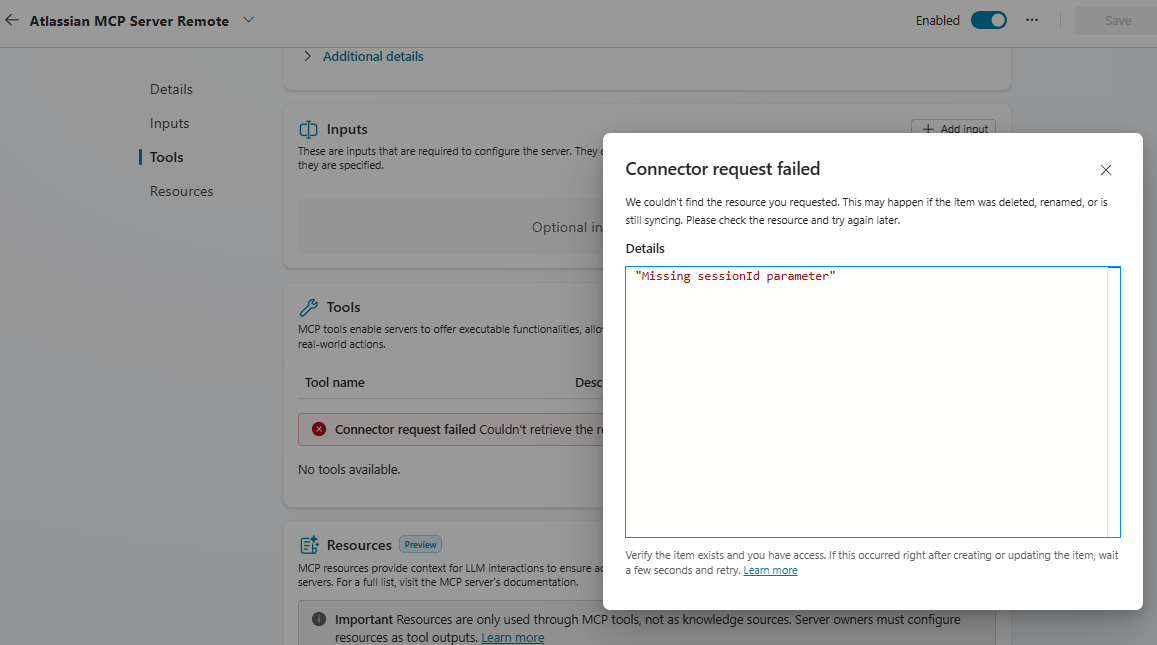Screen dimensions: 1157x645
Task: Expand the Additional details section
Action: click(x=364, y=56)
